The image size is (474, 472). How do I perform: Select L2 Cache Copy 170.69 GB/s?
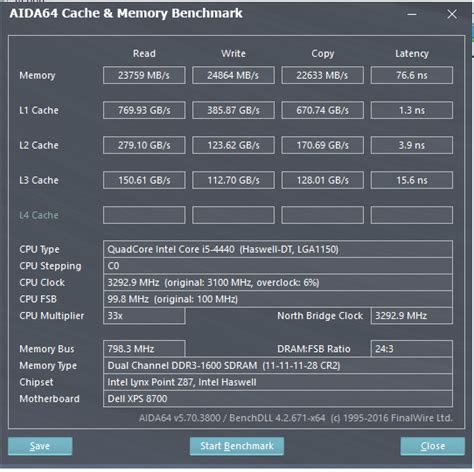click(x=322, y=145)
